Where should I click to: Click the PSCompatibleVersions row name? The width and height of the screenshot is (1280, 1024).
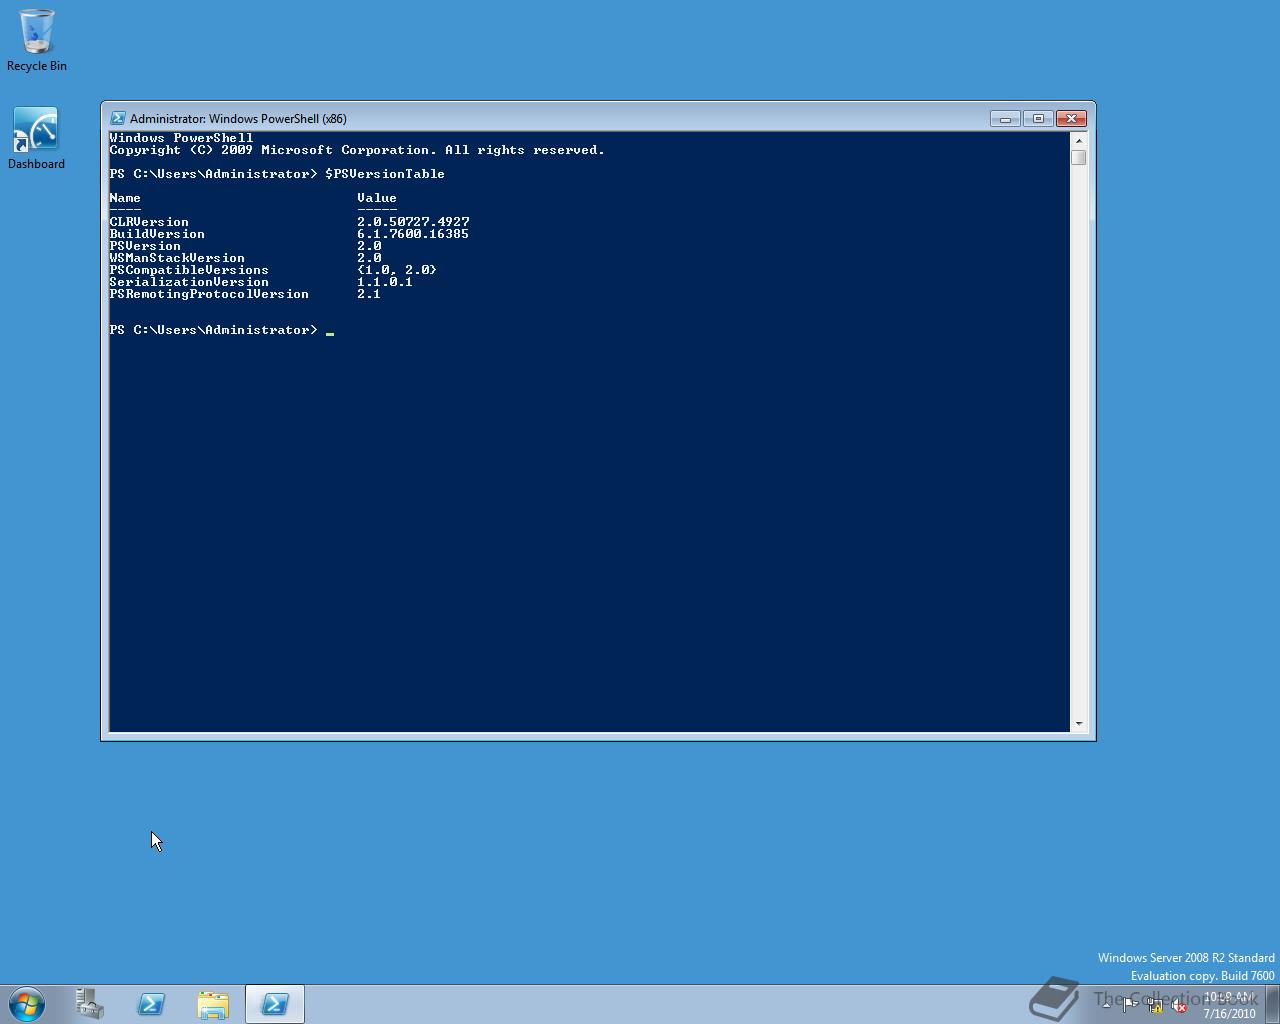189,270
